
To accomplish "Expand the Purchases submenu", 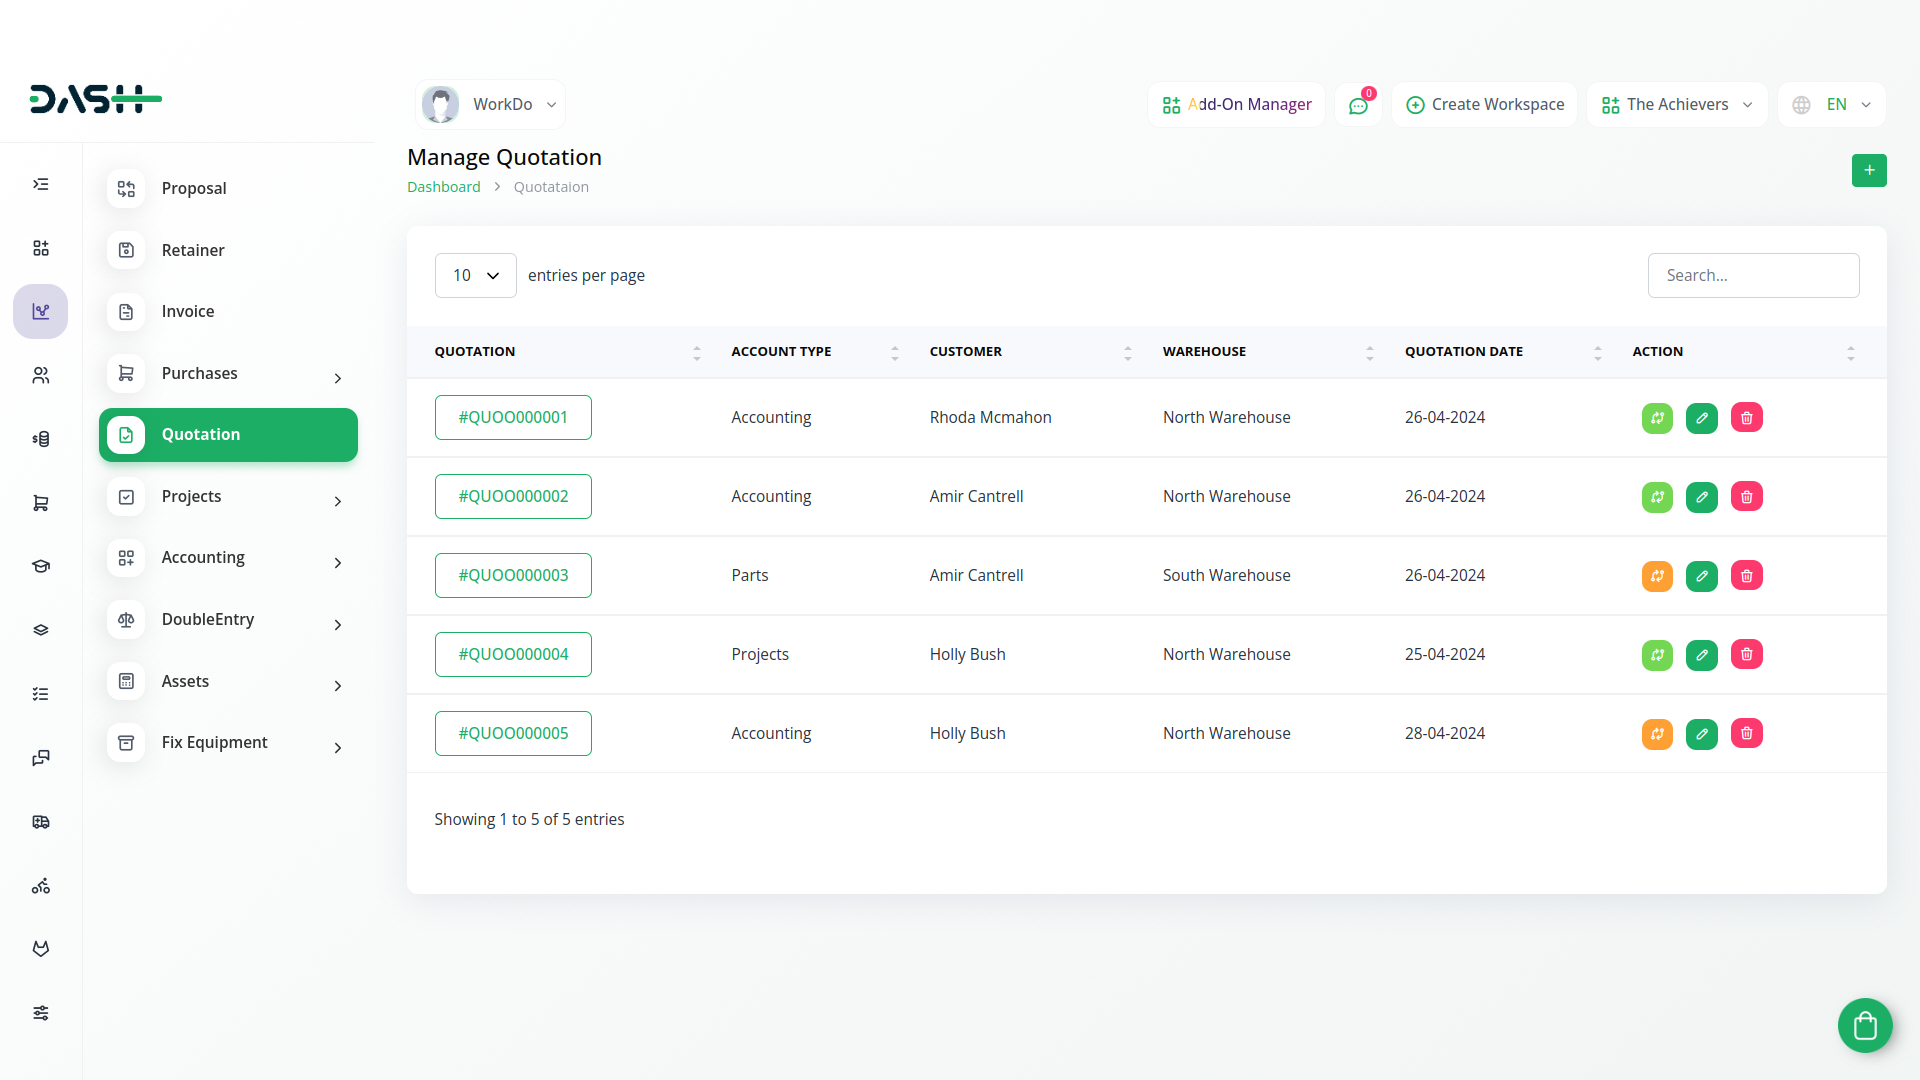I will [x=229, y=374].
